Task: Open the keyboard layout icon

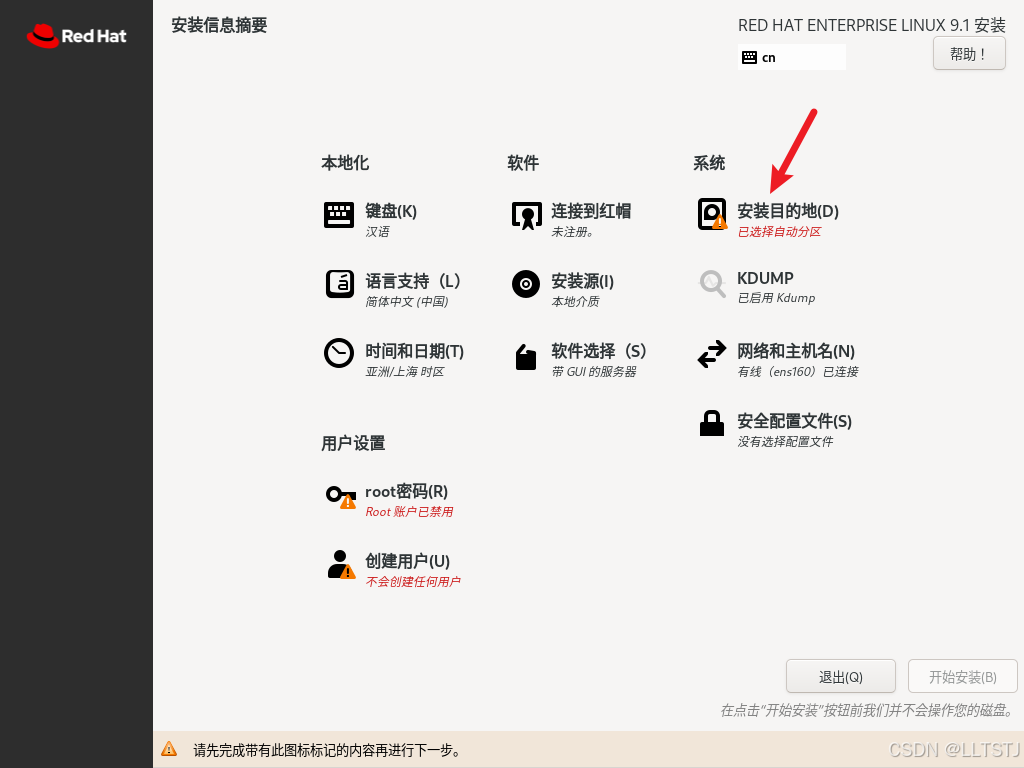Action: (339, 214)
